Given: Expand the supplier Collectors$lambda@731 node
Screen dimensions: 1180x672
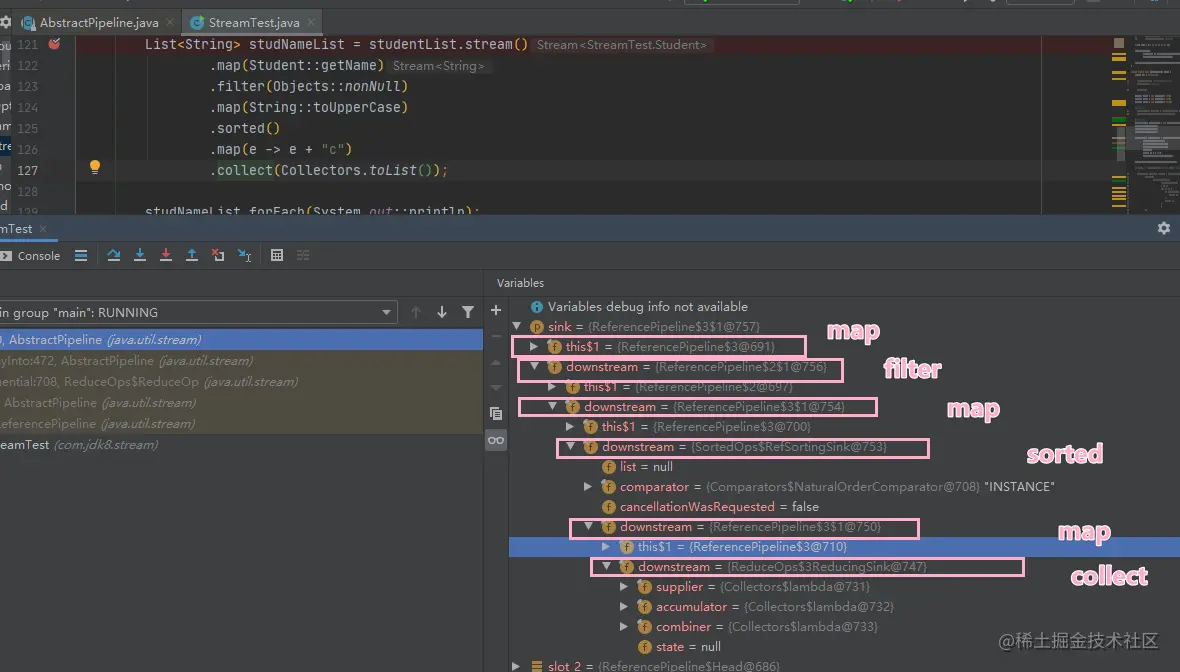Looking at the screenshot, I should pyautogui.click(x=624, y=586).
